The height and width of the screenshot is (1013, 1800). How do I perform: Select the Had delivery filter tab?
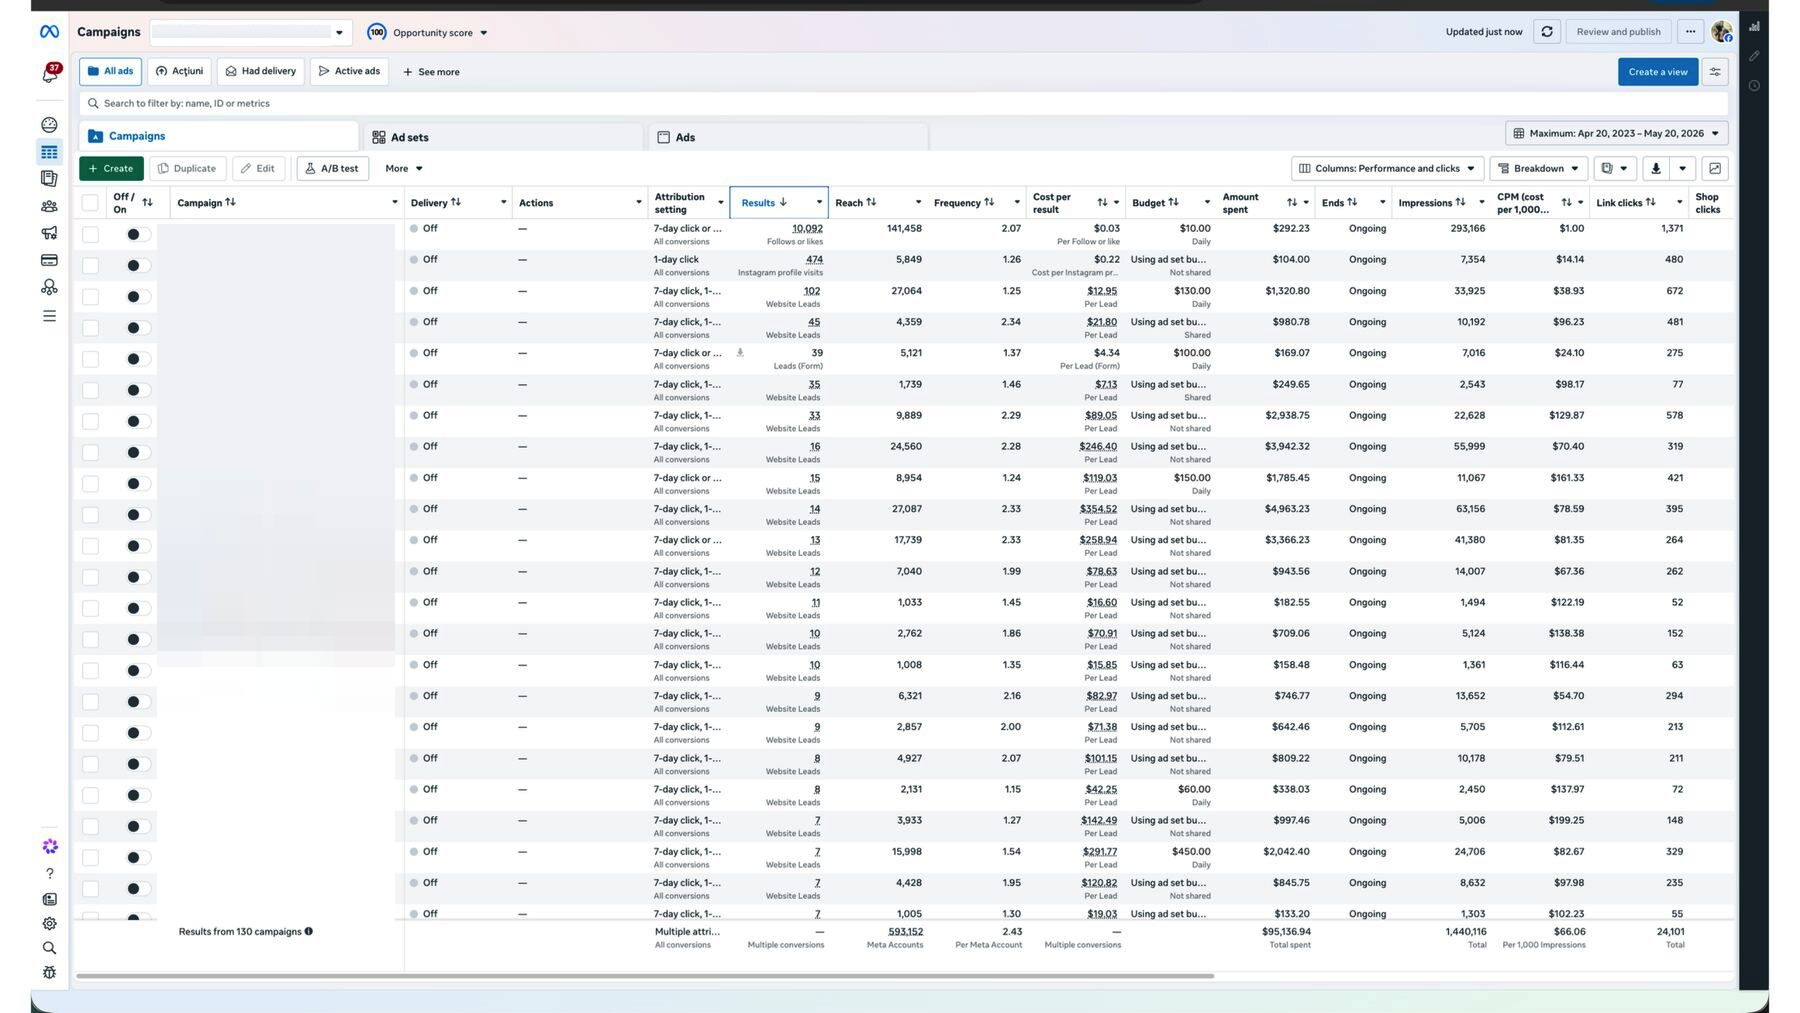261,72
